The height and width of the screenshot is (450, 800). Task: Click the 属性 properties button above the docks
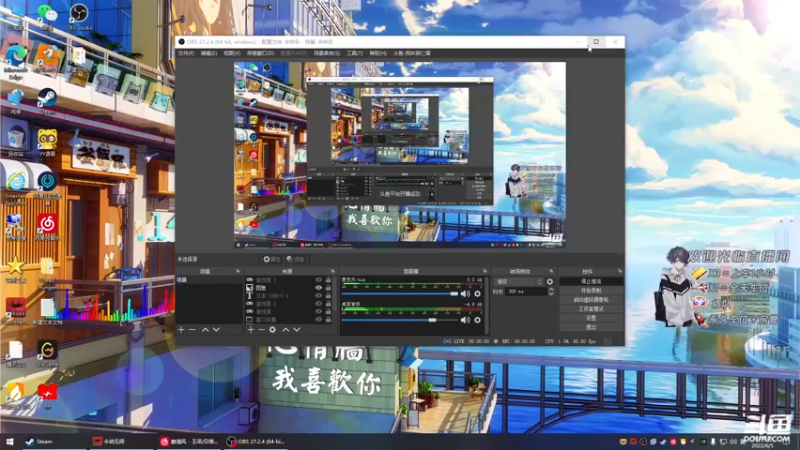point(271,259)
